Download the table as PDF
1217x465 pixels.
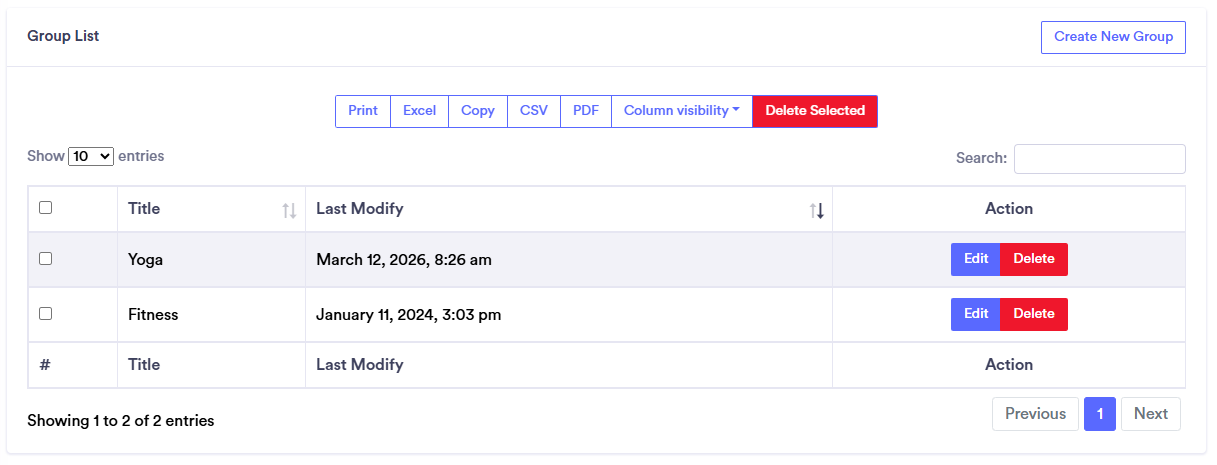click(586, 111)
